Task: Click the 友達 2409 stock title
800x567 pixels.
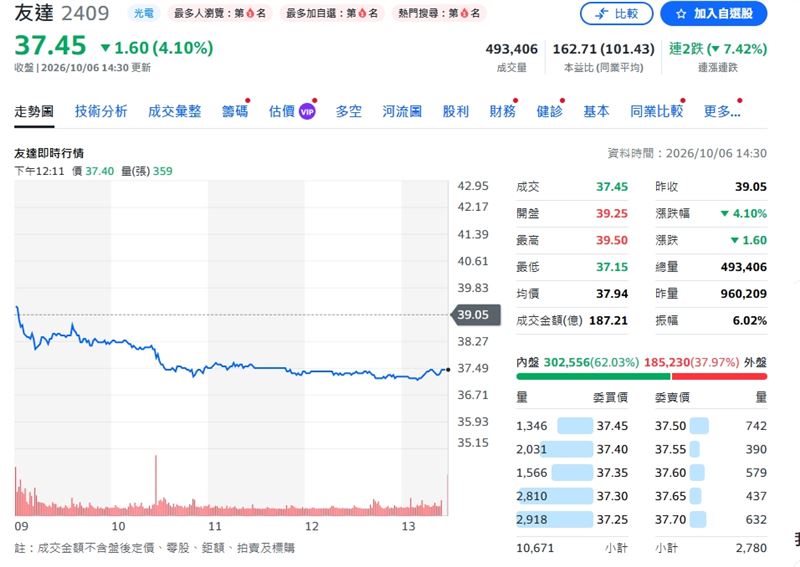Action: tap(62, 13)
